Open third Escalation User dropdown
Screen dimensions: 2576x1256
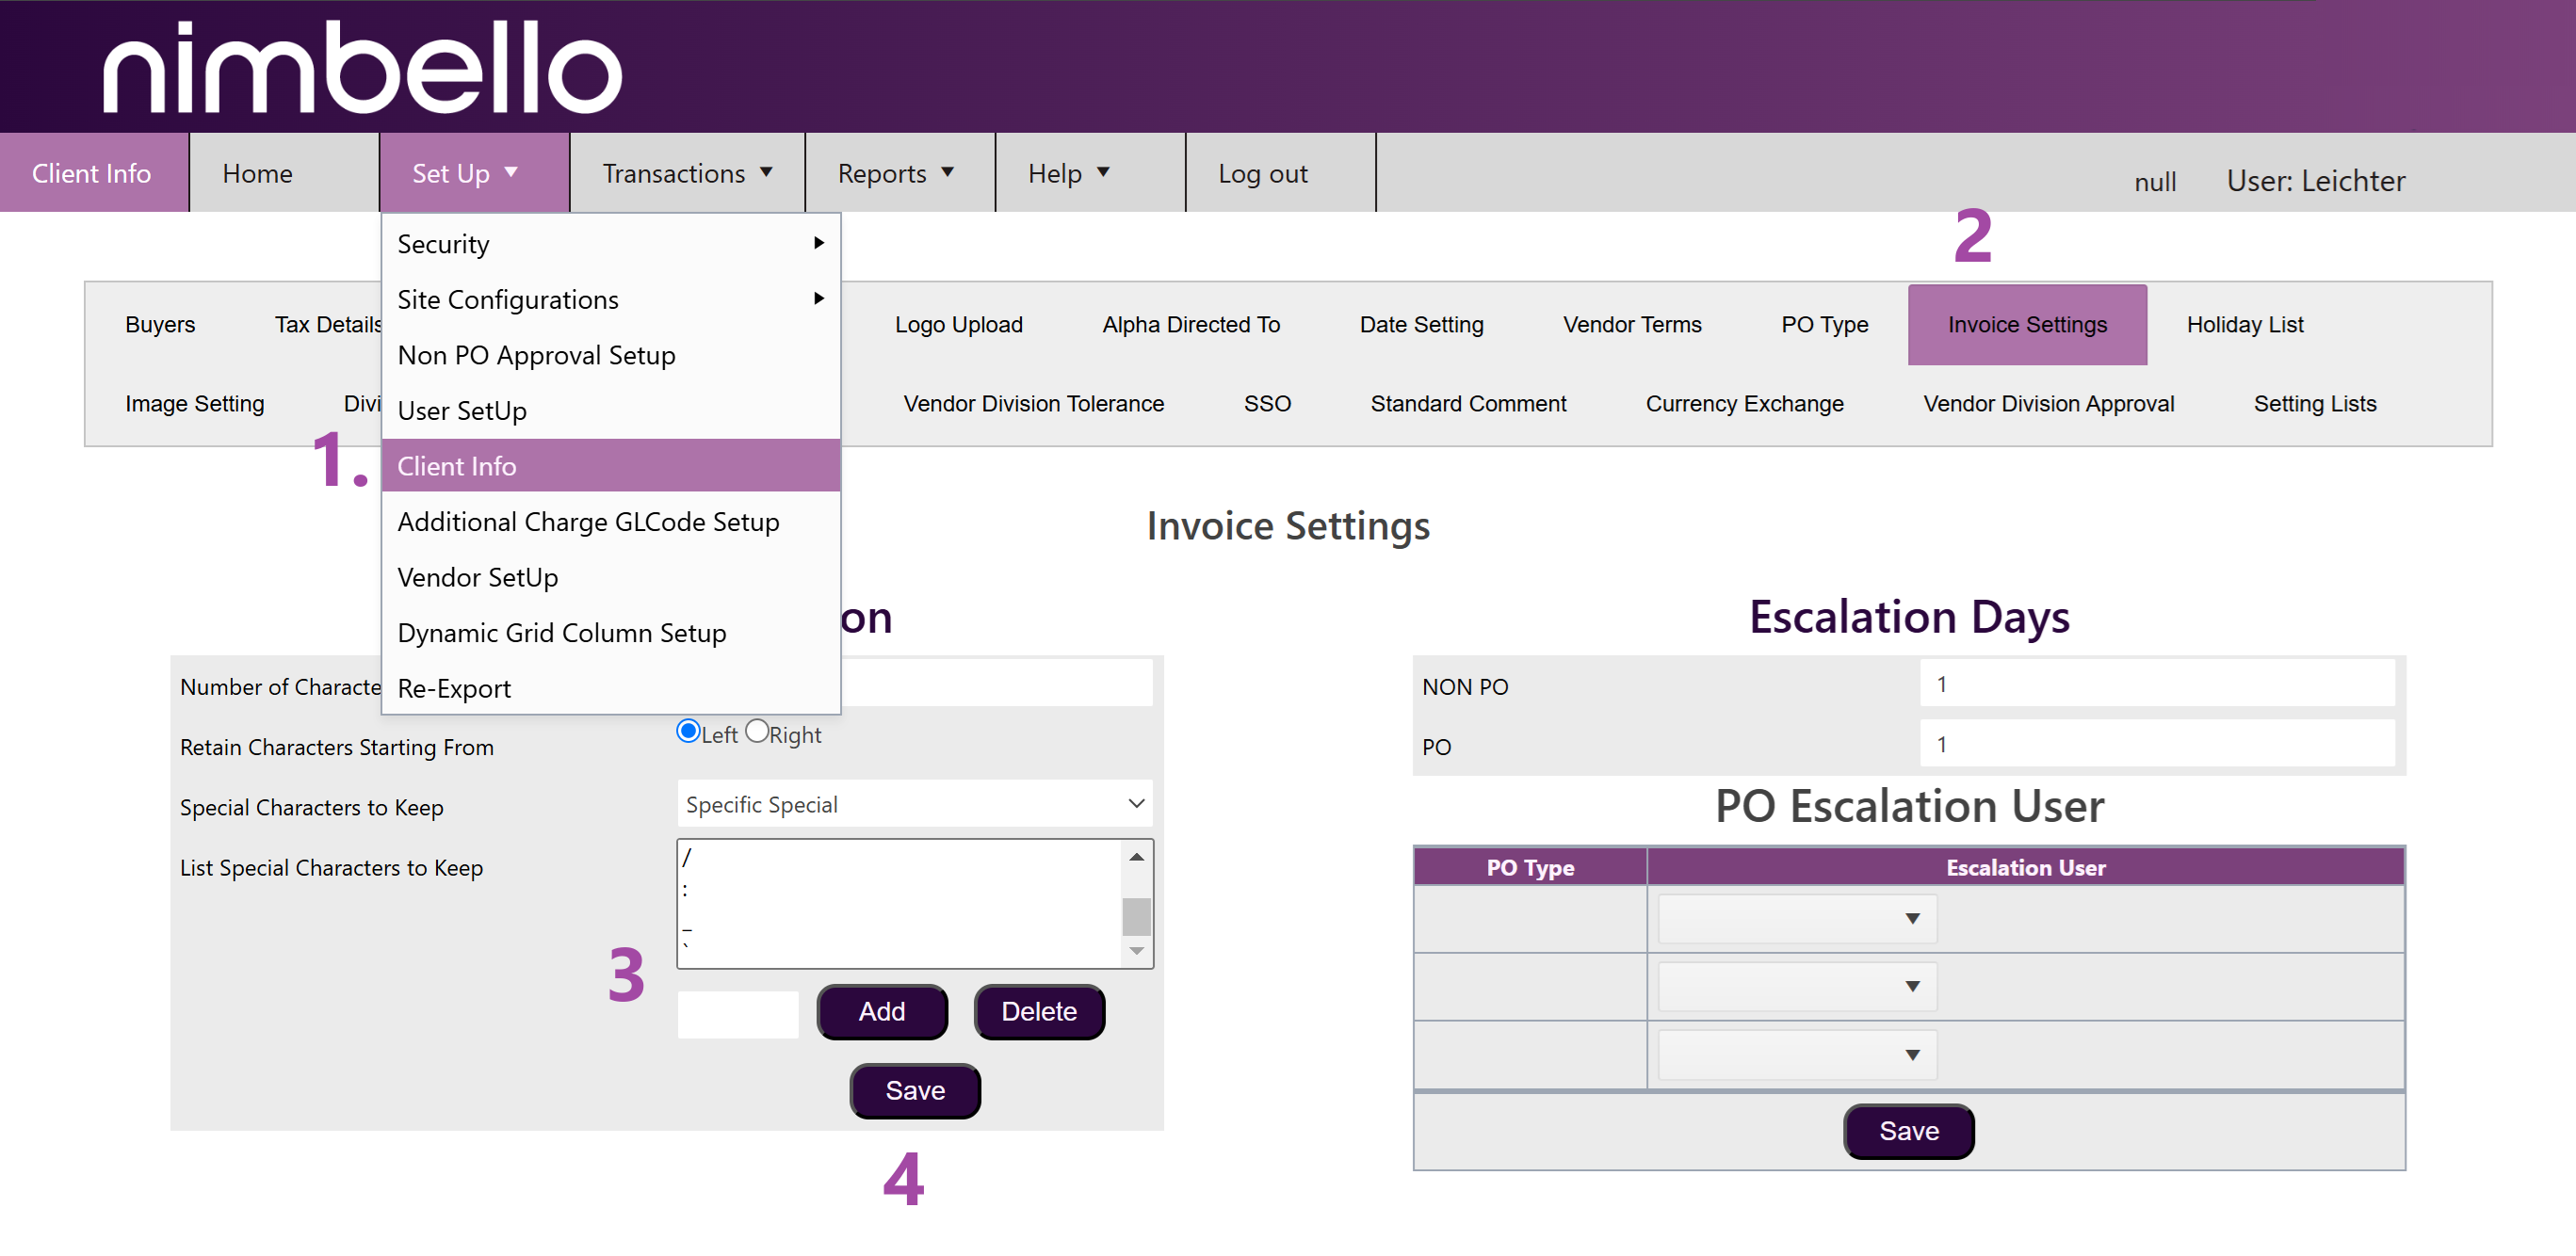(1796, 1054)
